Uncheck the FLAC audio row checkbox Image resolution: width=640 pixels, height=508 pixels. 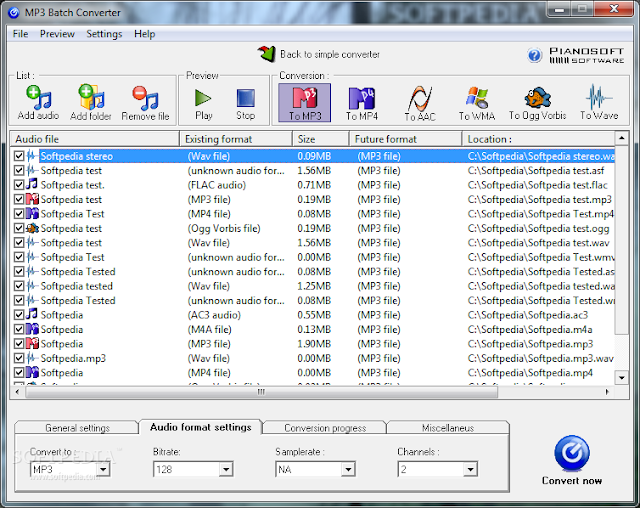pos(19,185)
